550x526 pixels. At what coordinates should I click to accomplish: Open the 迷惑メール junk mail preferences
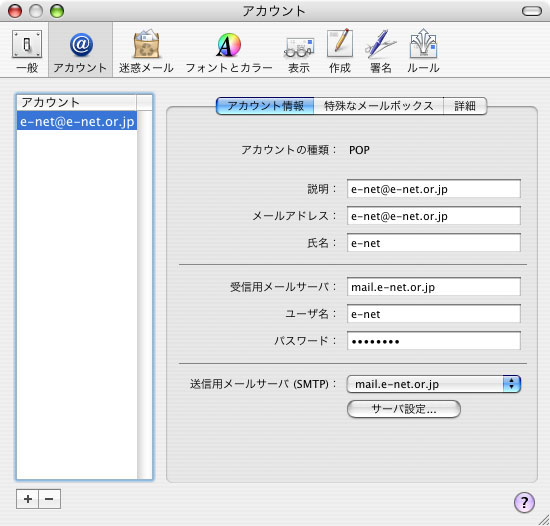click(146, 51)
